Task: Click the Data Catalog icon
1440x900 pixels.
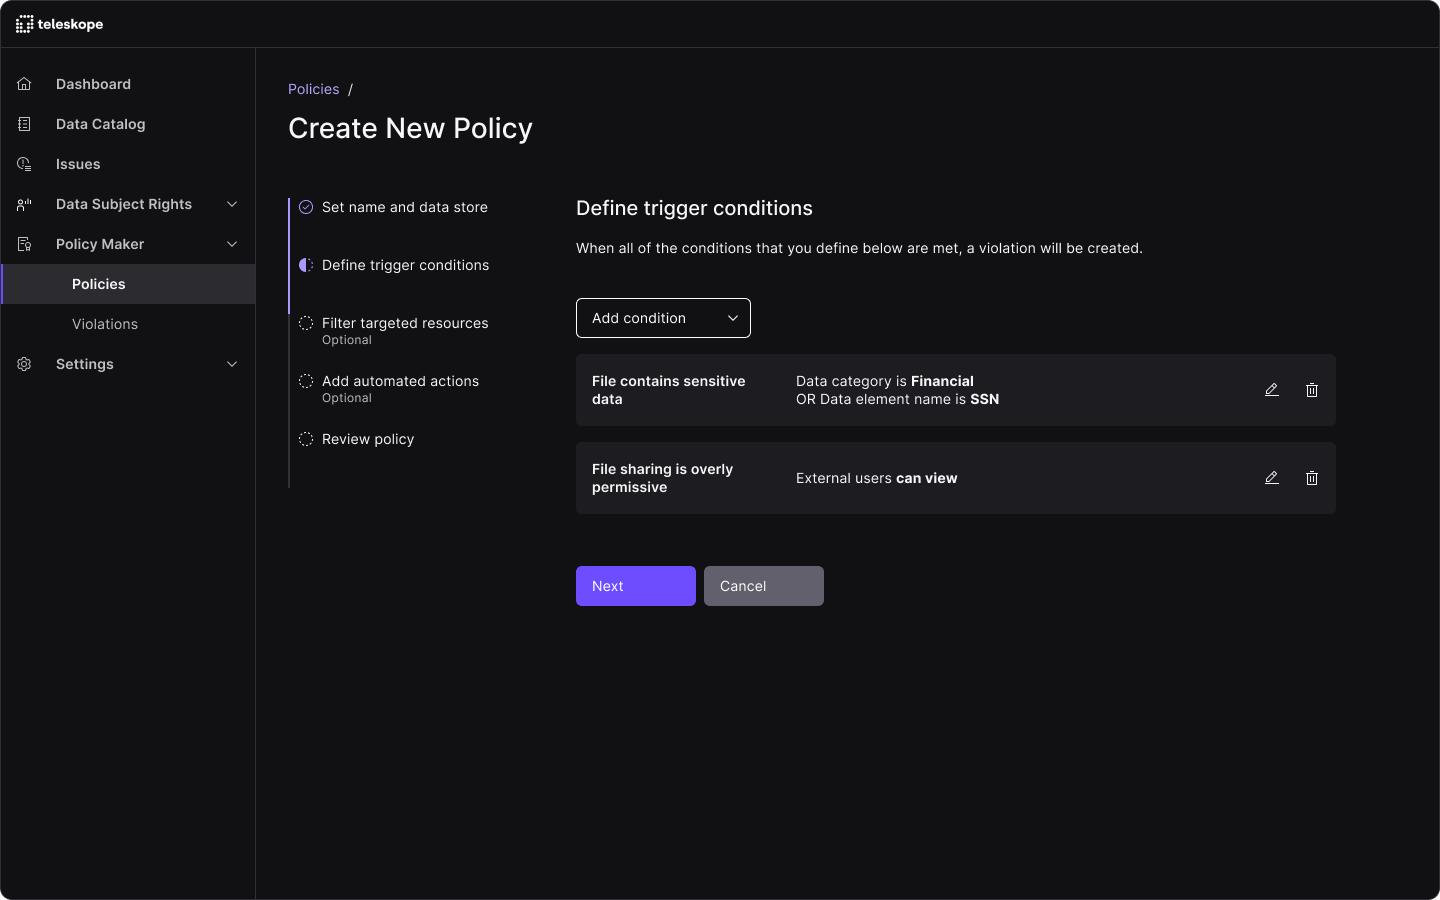Action: (x=24, y=124)
